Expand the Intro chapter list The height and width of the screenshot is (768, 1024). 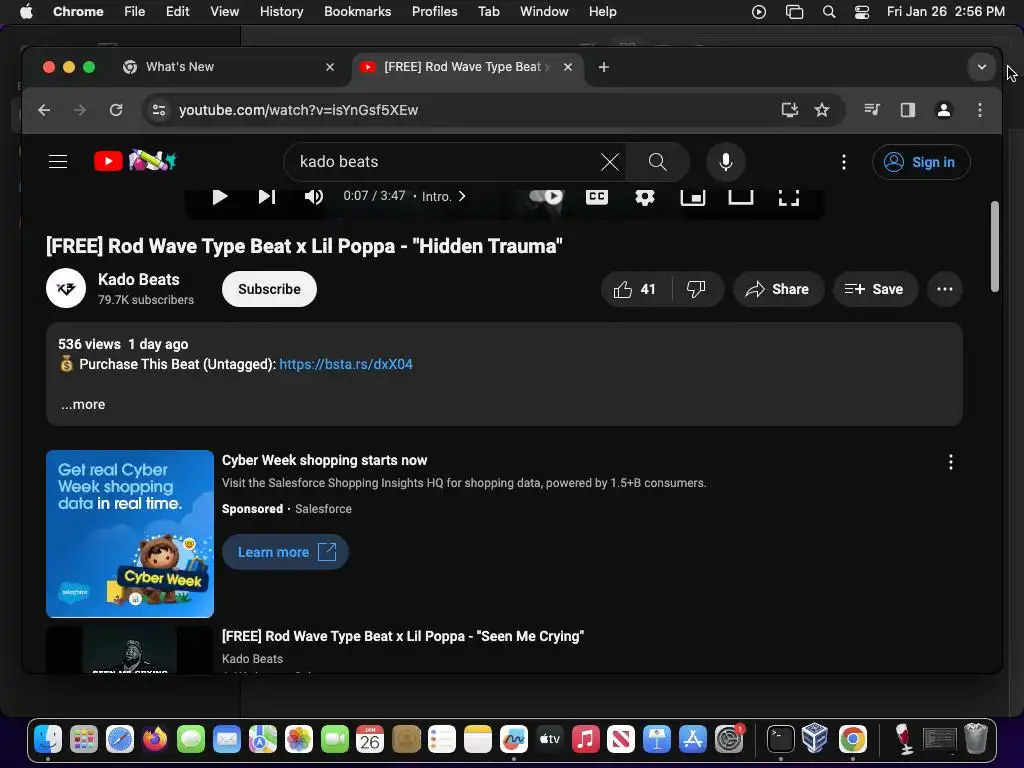tap(444, 197)
